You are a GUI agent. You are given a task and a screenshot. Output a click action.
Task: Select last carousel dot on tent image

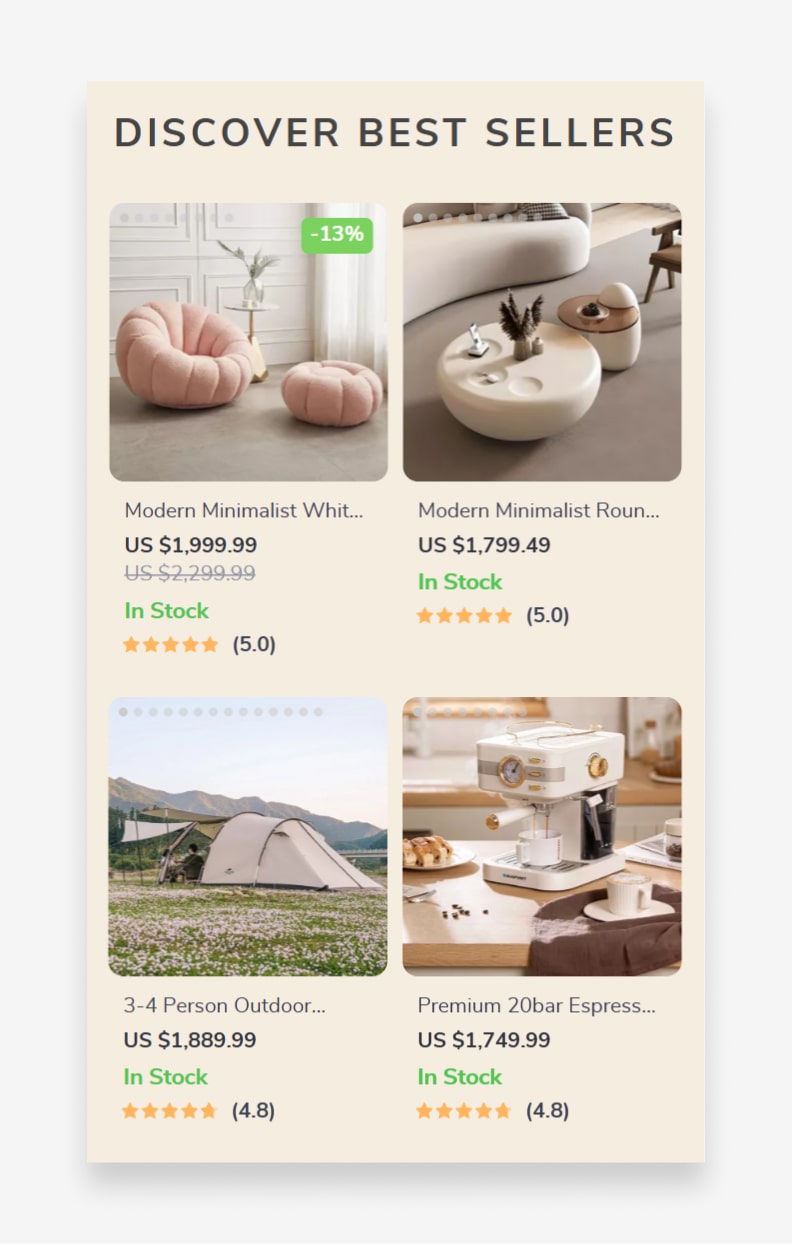318,712
